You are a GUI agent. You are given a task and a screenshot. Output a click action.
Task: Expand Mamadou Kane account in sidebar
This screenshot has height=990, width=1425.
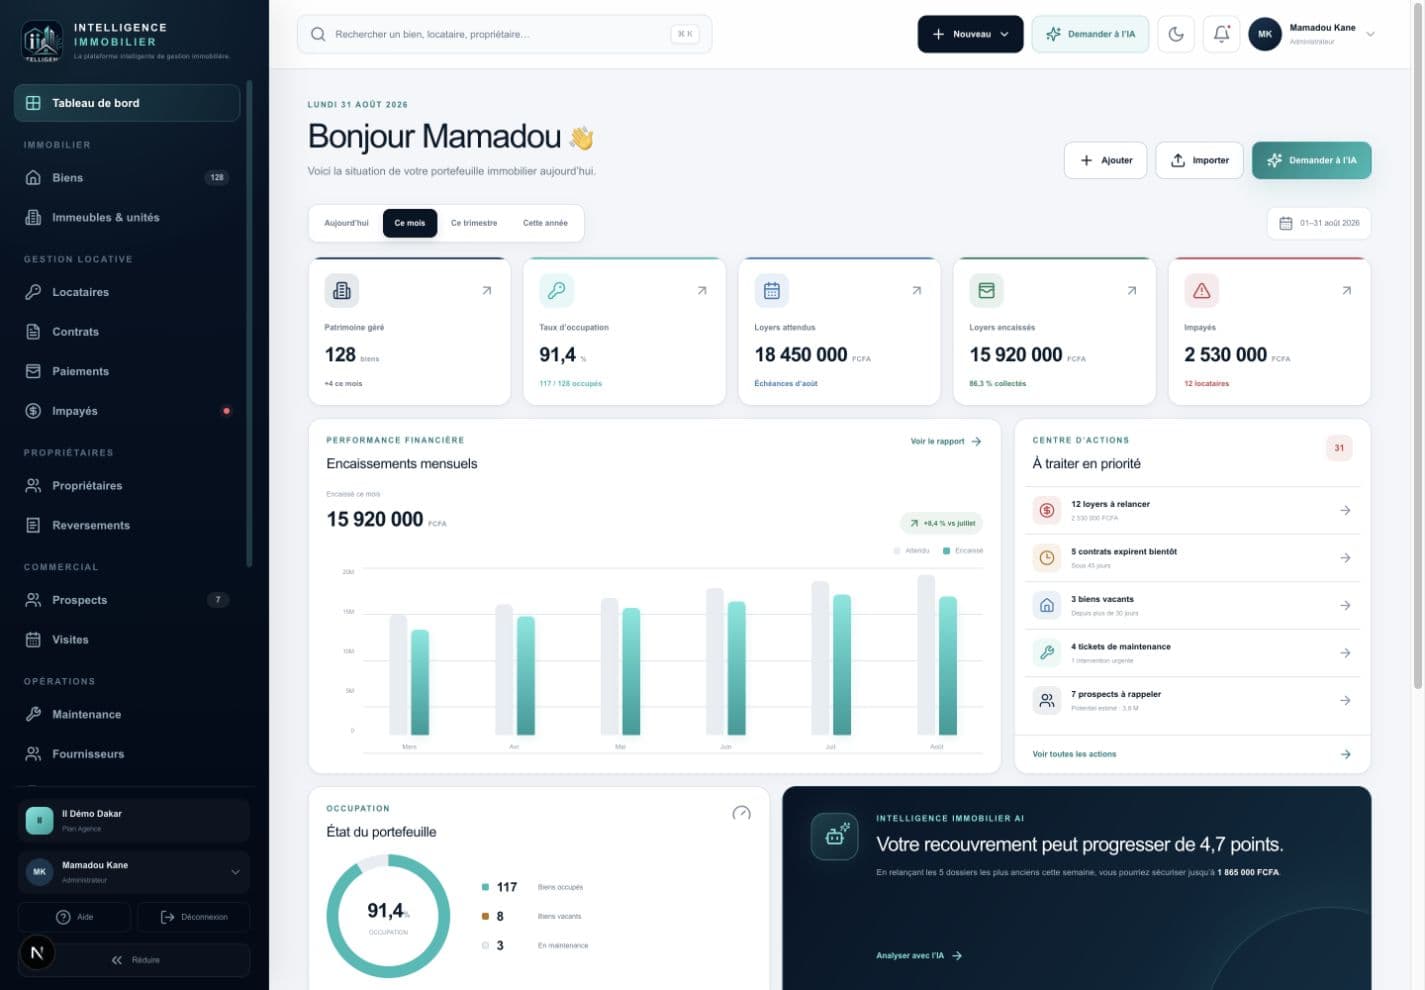134,872
